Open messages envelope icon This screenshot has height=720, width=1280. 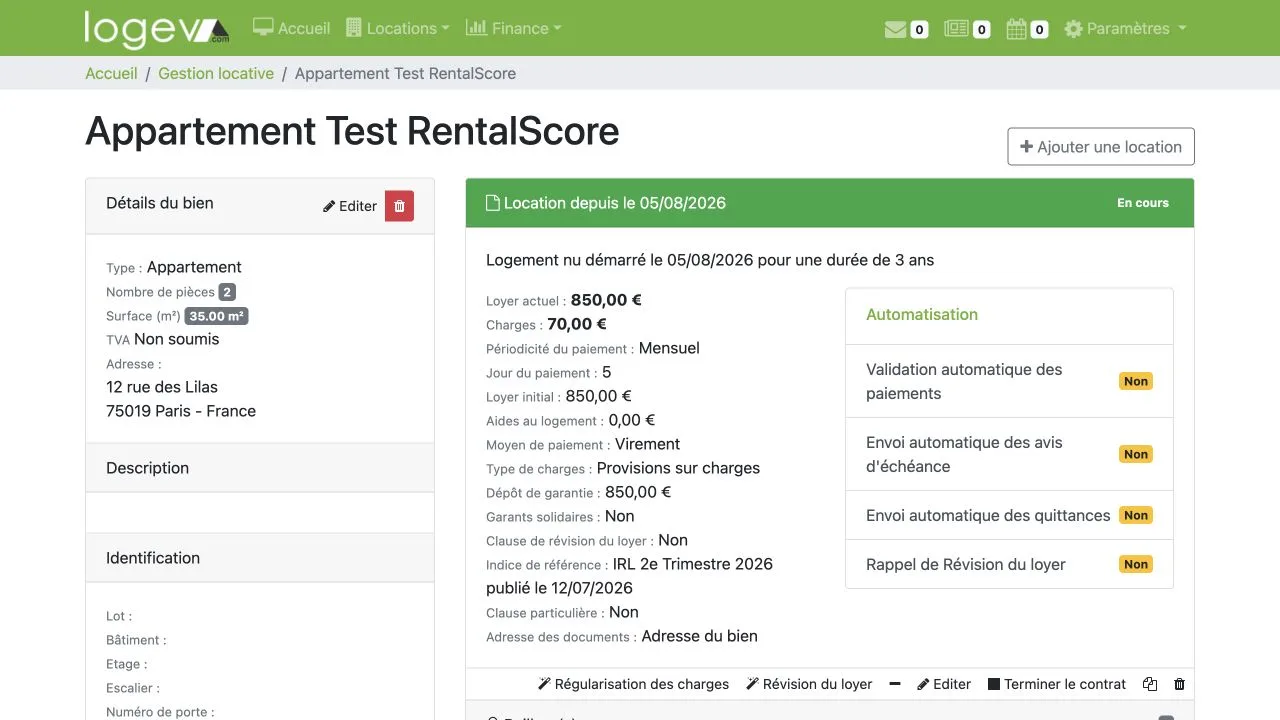(x=895, y=29)
